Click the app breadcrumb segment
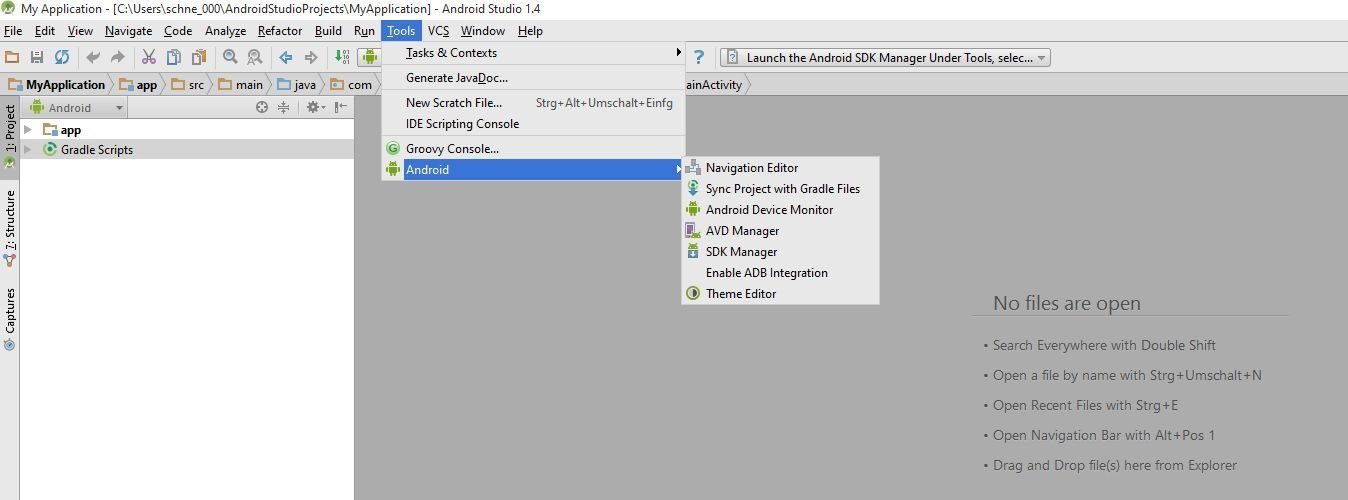 tap(138, 85)
